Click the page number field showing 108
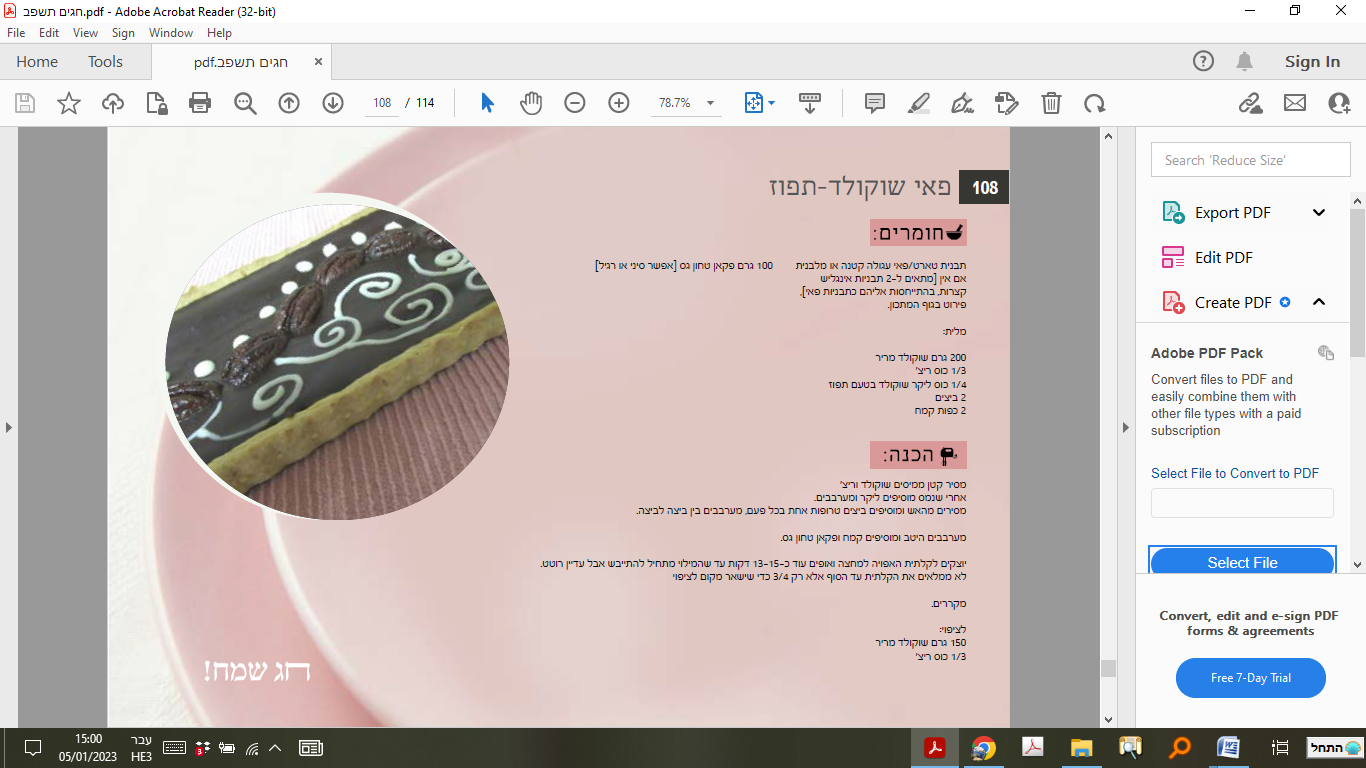 pos(382,103)
